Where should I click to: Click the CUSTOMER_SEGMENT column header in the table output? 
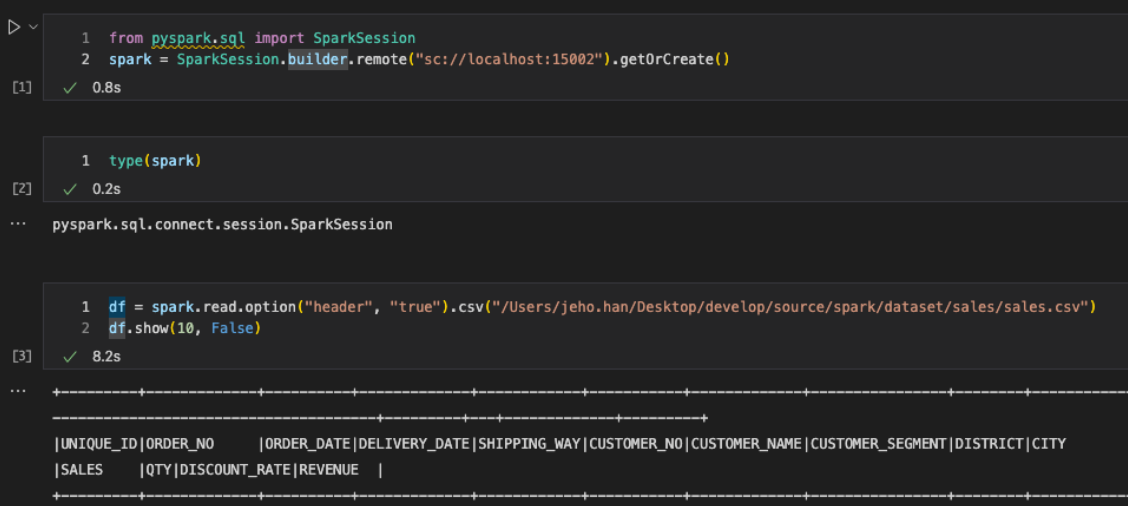pos(878,444)
